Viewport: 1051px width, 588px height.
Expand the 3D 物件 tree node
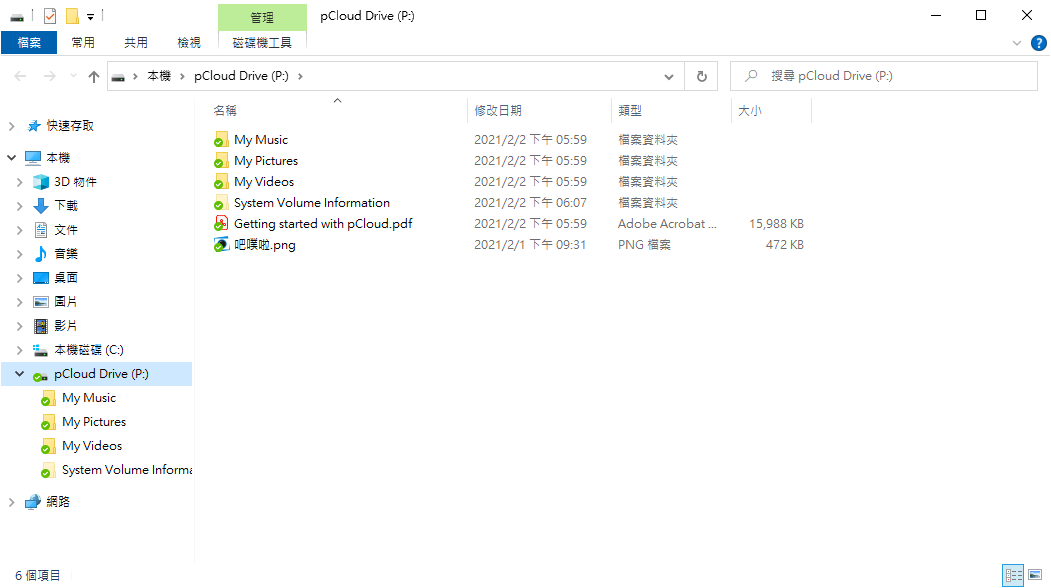coord(19,182)
